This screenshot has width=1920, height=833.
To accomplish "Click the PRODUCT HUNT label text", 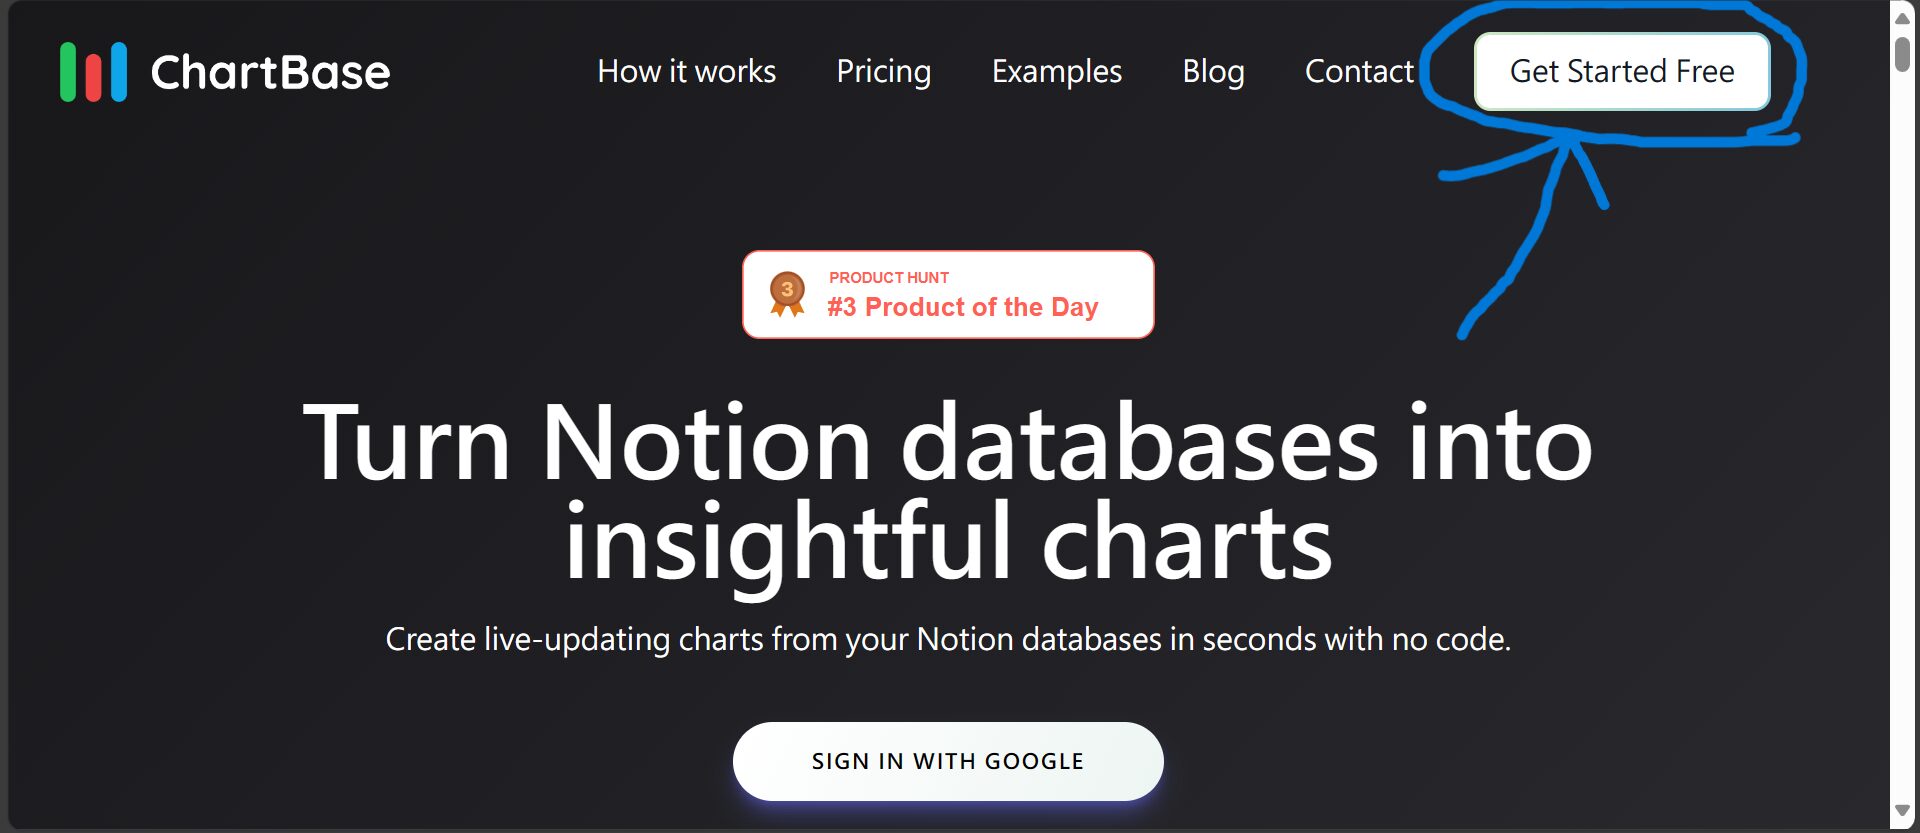I will [x=888, y=277].
